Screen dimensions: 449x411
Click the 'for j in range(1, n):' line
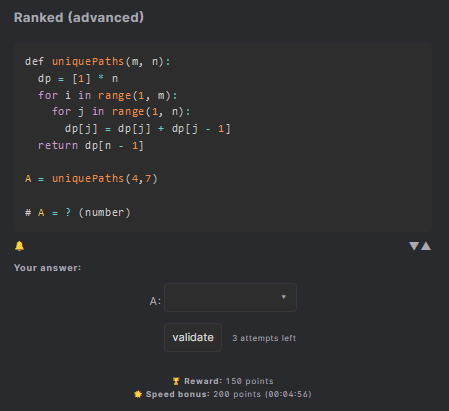coord(121,112)
